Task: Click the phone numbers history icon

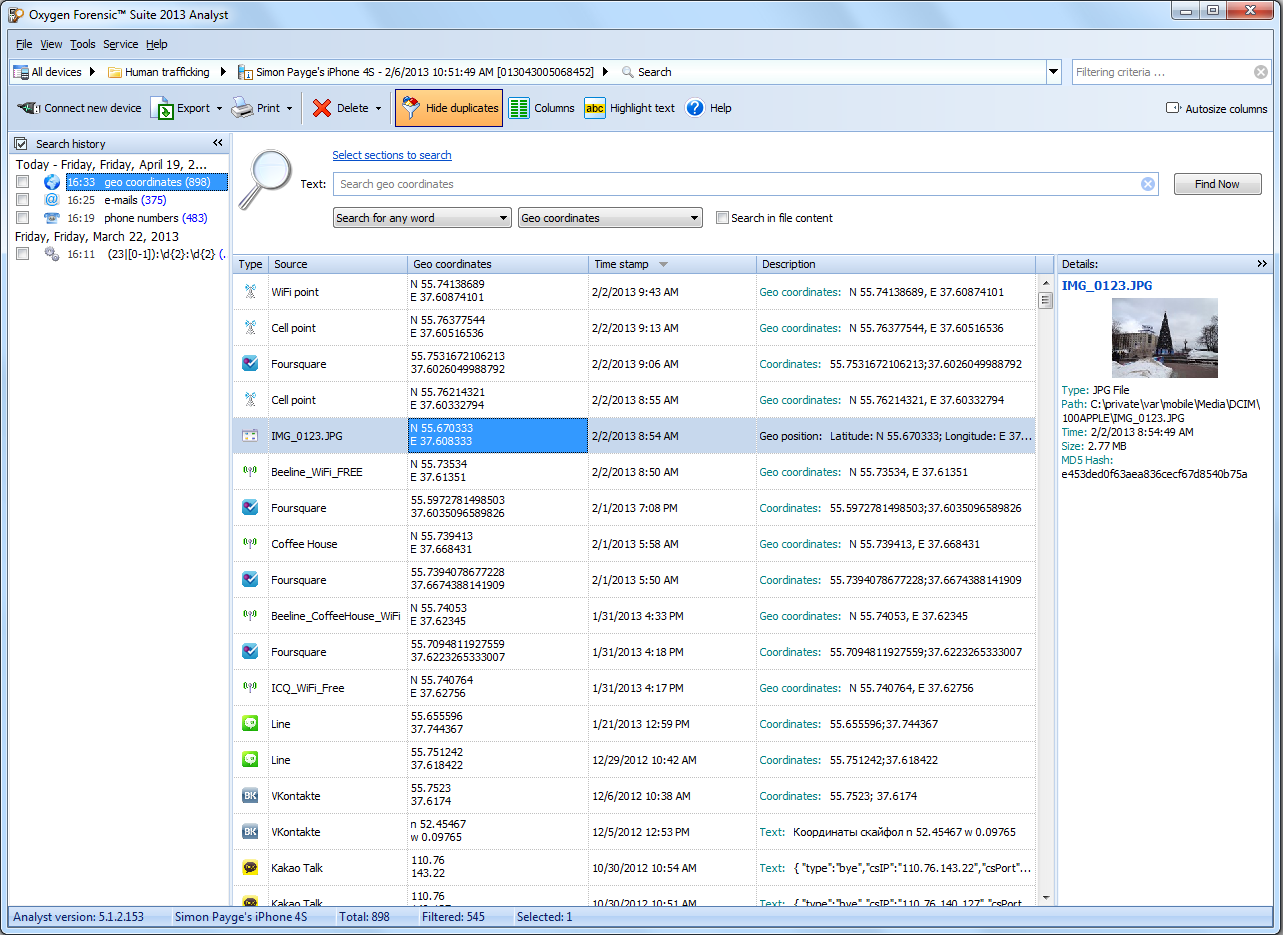Action: coord(52,218)
